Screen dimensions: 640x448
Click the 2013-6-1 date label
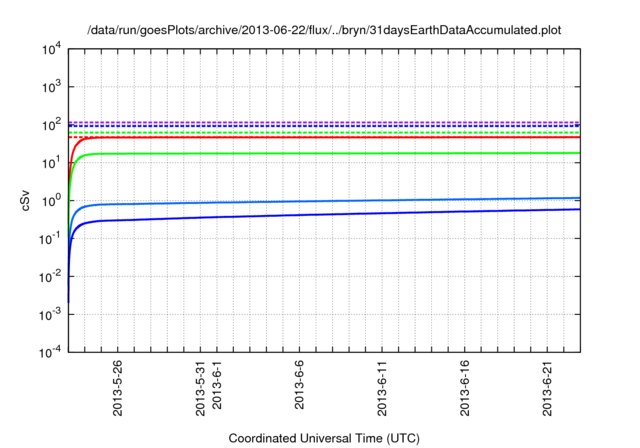217,385
